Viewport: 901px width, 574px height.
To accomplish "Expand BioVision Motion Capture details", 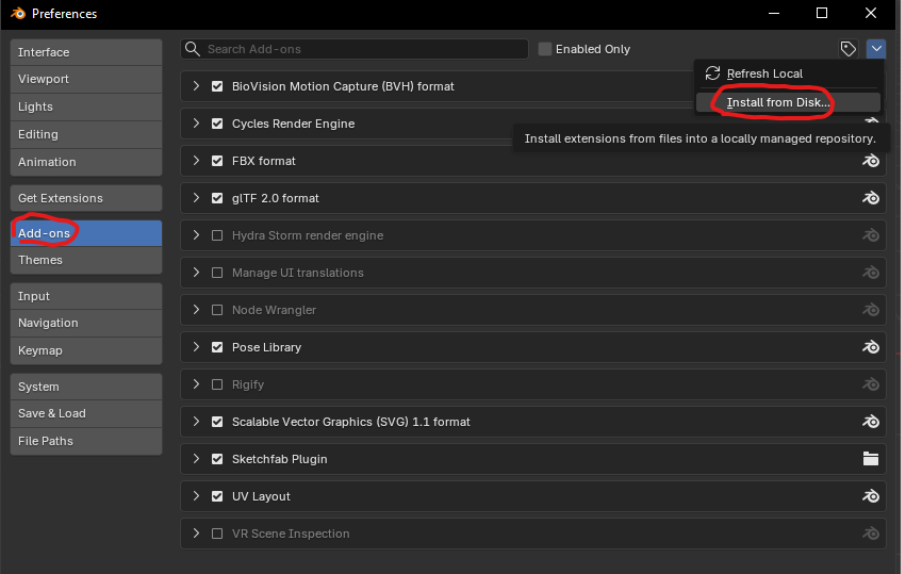I will (196, 86).
